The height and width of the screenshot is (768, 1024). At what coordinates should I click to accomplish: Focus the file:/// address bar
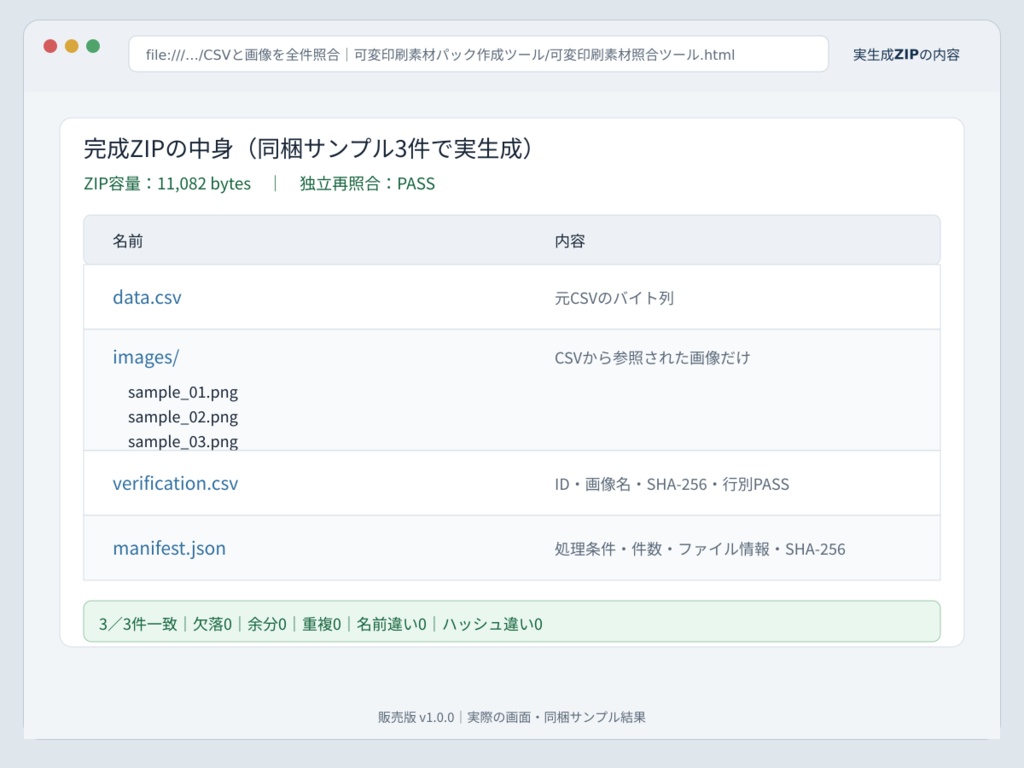479,54
